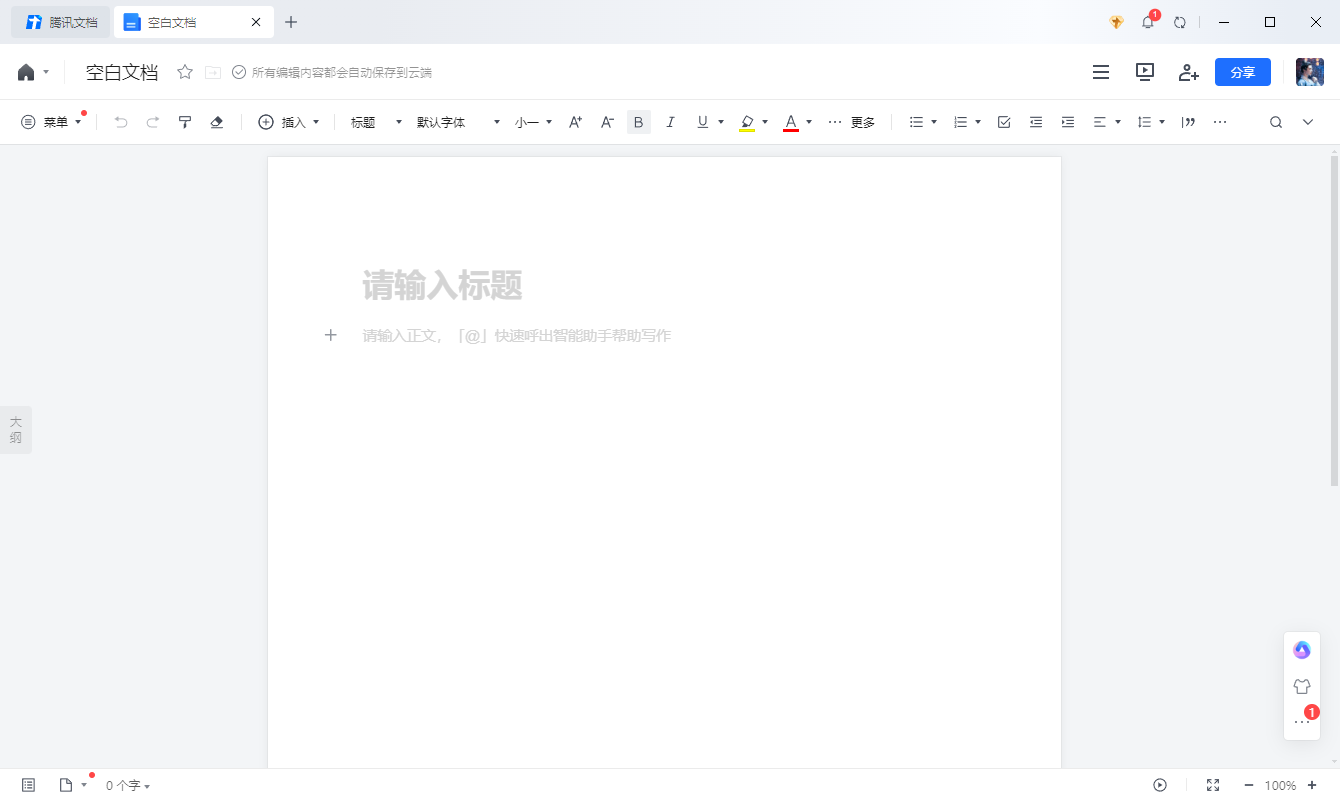
Task: Open the 小一 font size dropdown
Action: tap(531, 121)
